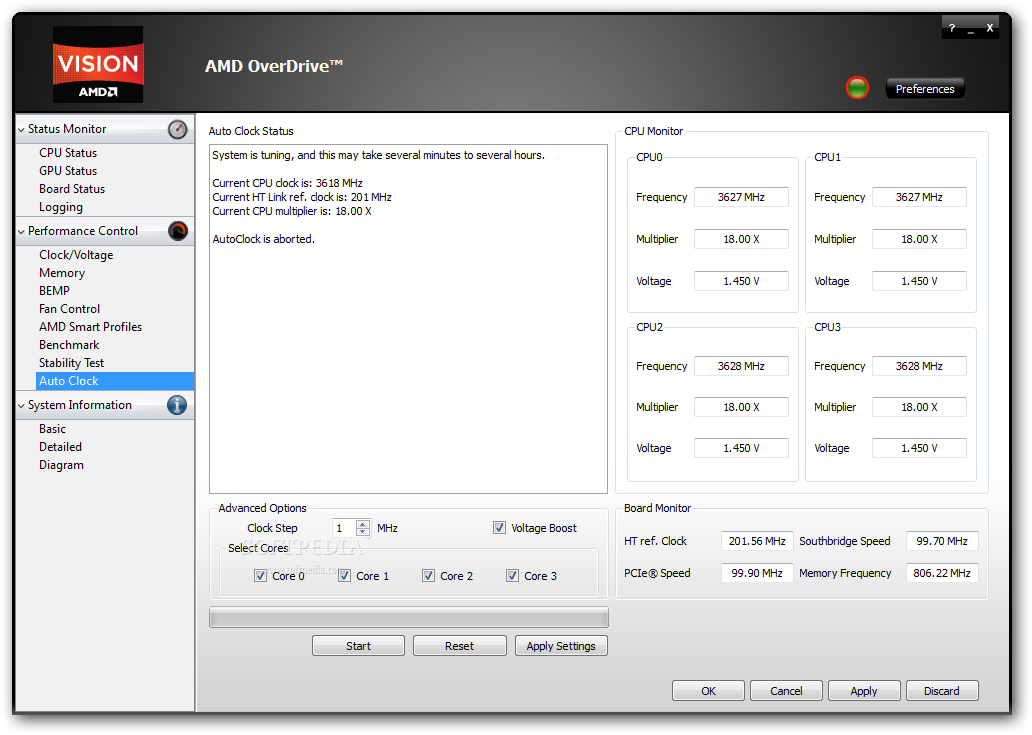Open Detailed system information
Image resolution: width=1032 pixels, height=735 pixels.
[x=60, y=447]
